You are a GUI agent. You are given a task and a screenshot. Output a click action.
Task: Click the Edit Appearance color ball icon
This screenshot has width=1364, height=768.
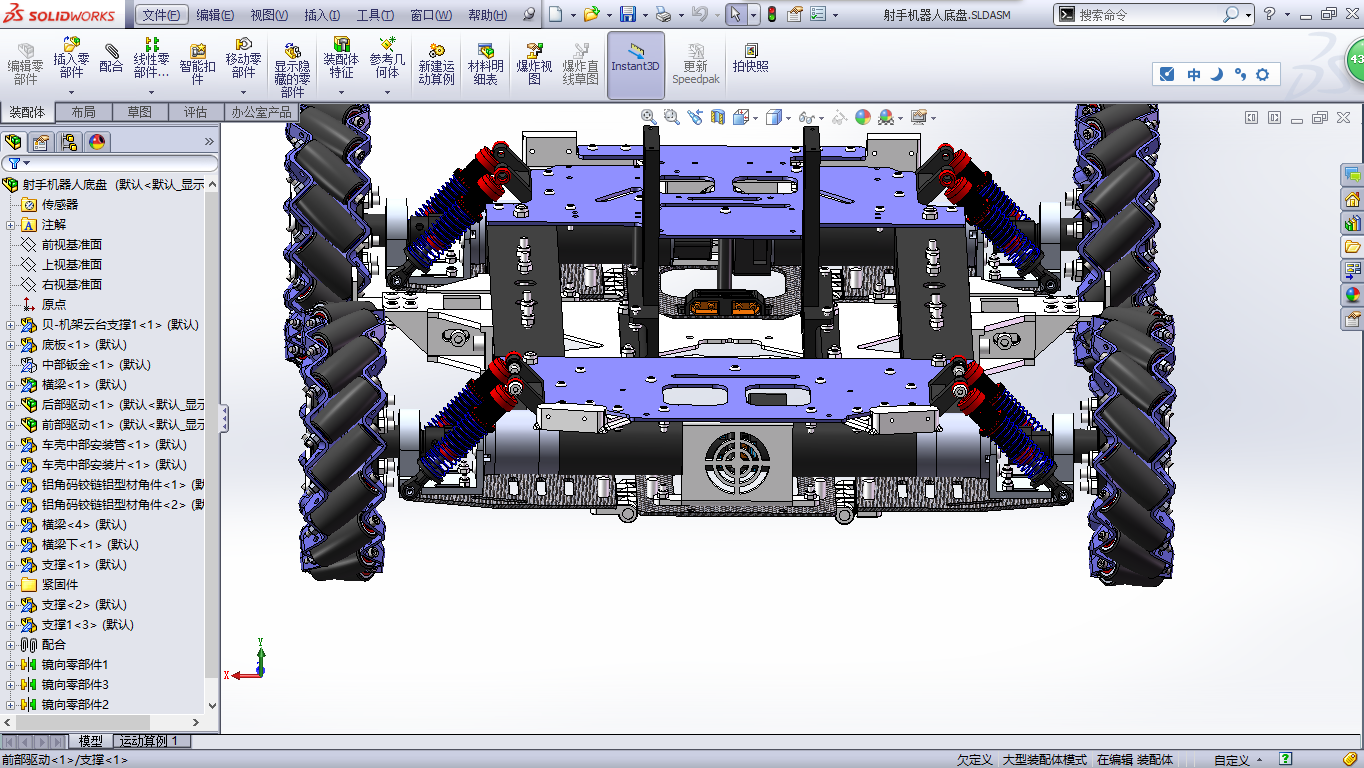point(862,117)
